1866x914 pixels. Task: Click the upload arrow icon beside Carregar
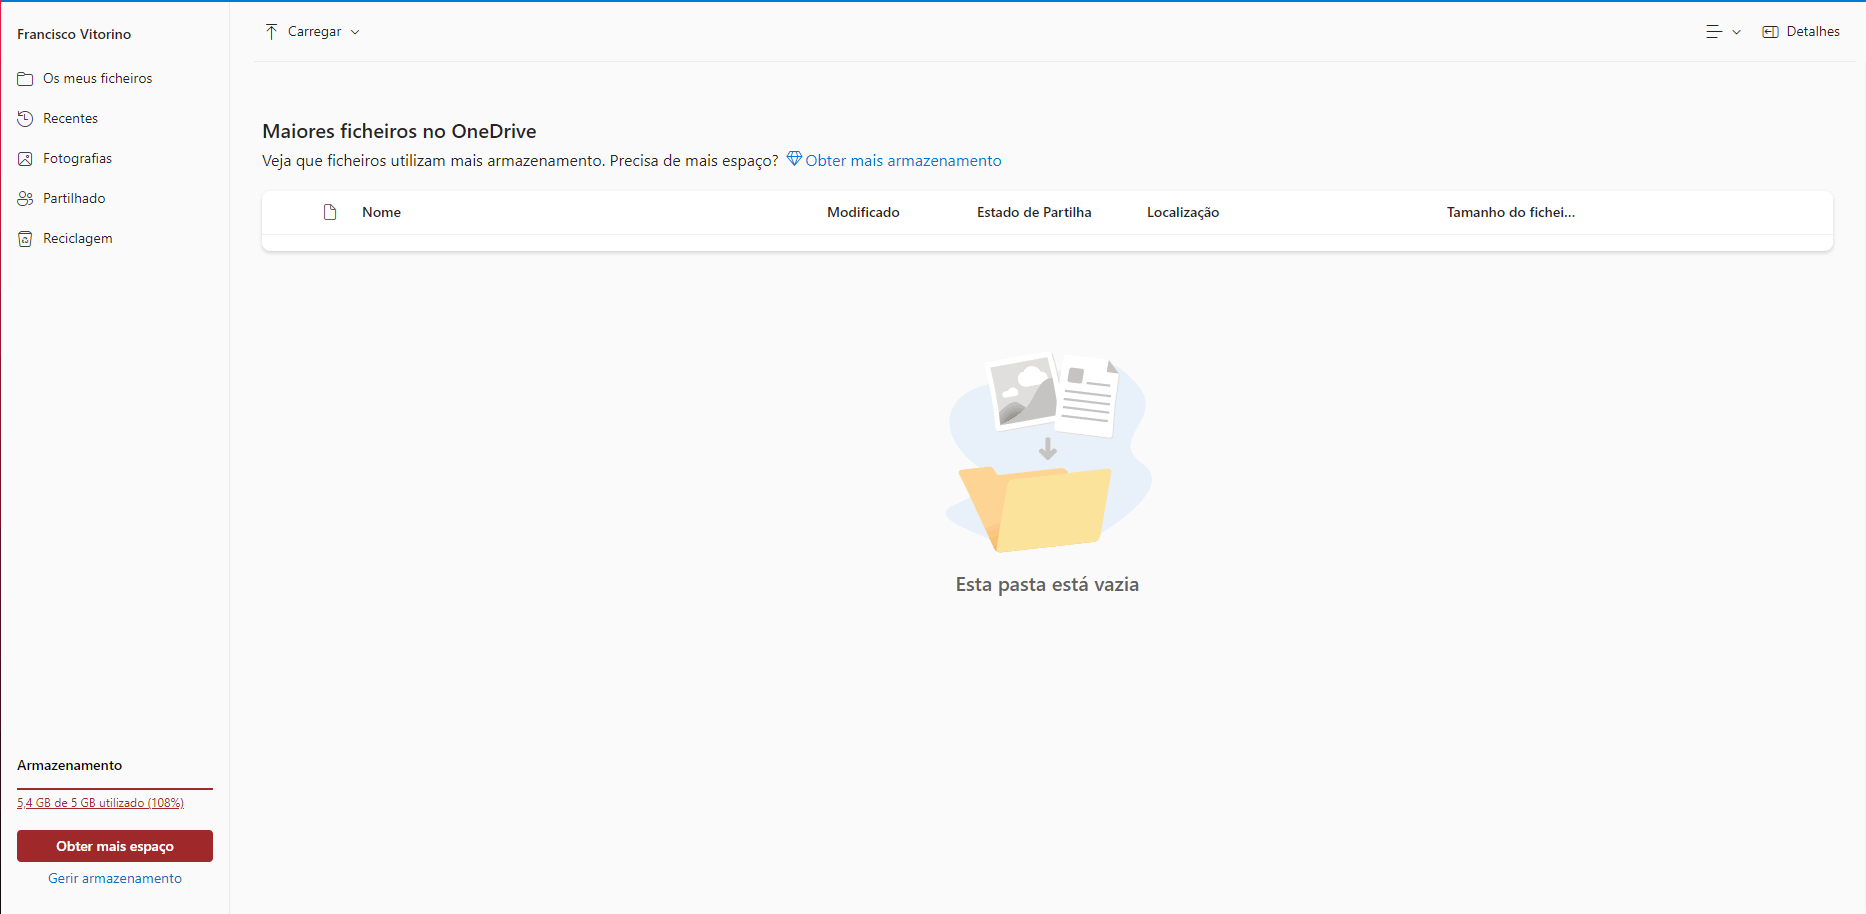coord(271,32)
